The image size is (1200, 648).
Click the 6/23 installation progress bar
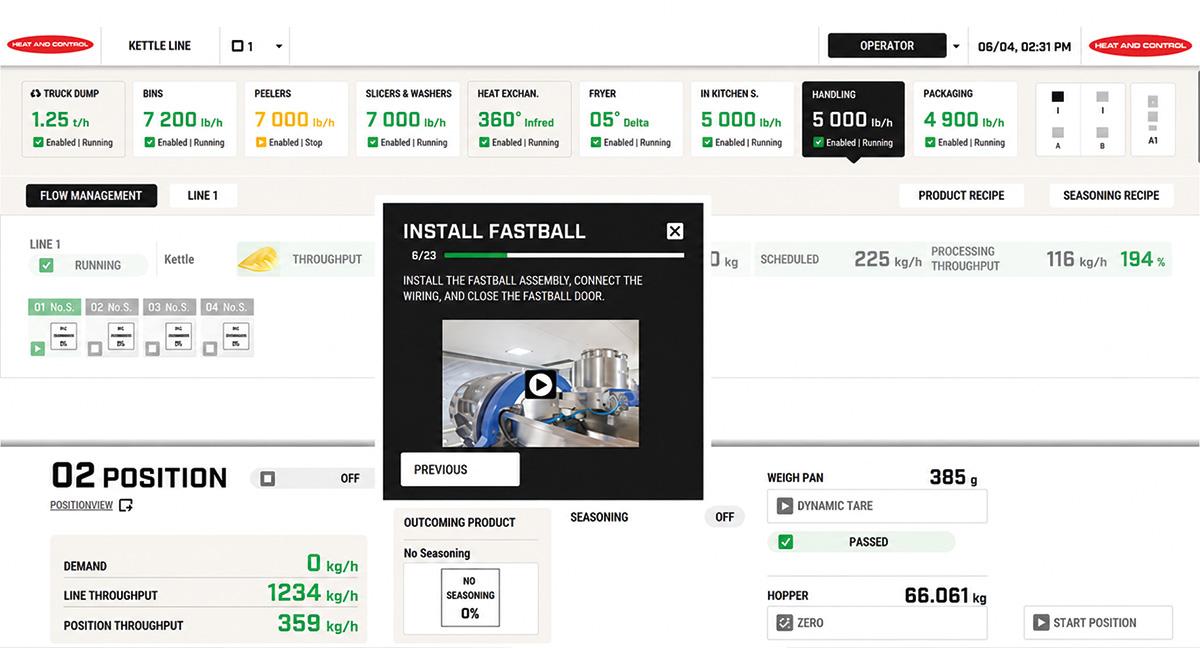coord(565,255)
